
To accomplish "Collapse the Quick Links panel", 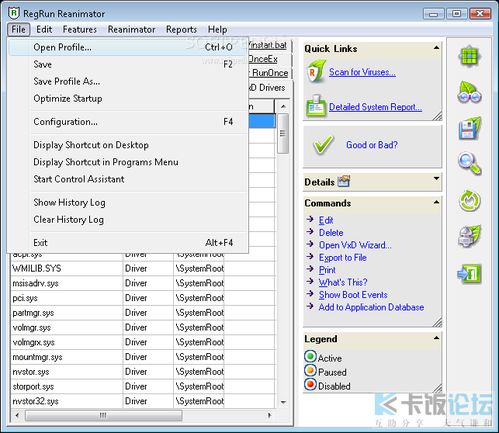I will [436, 48].
